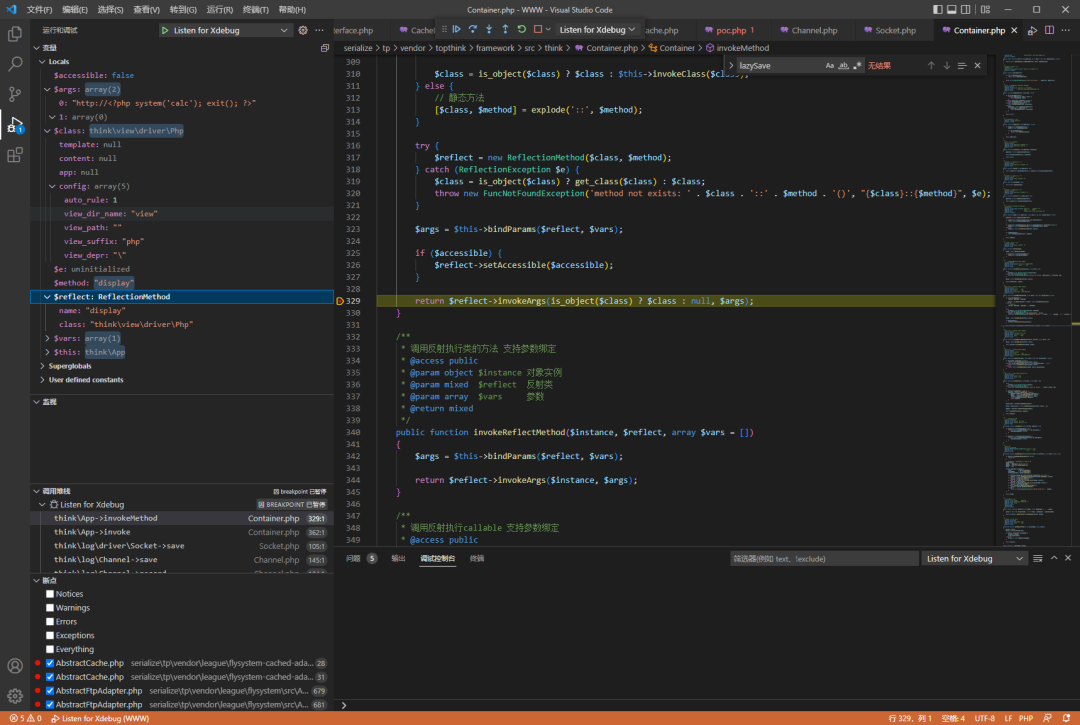Viewport: 1080px width, 725px height.
Task: Click Listen for Xdebug in status bar
Action: tap(99, 718)
